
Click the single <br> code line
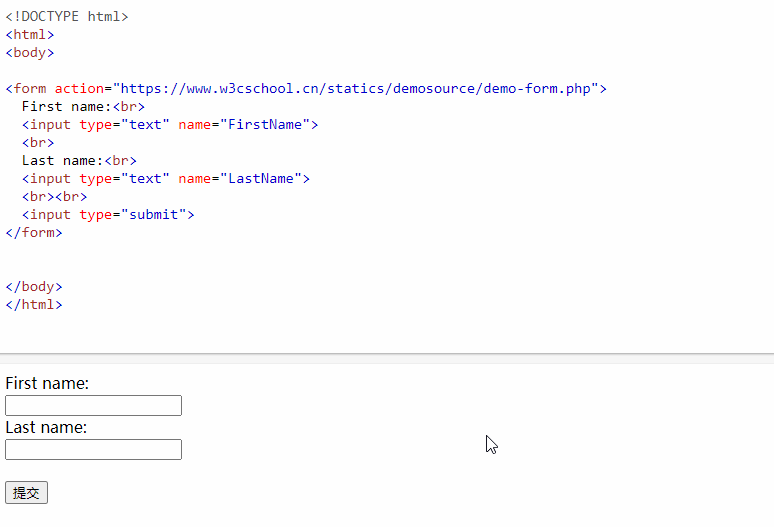coord(38,143)
